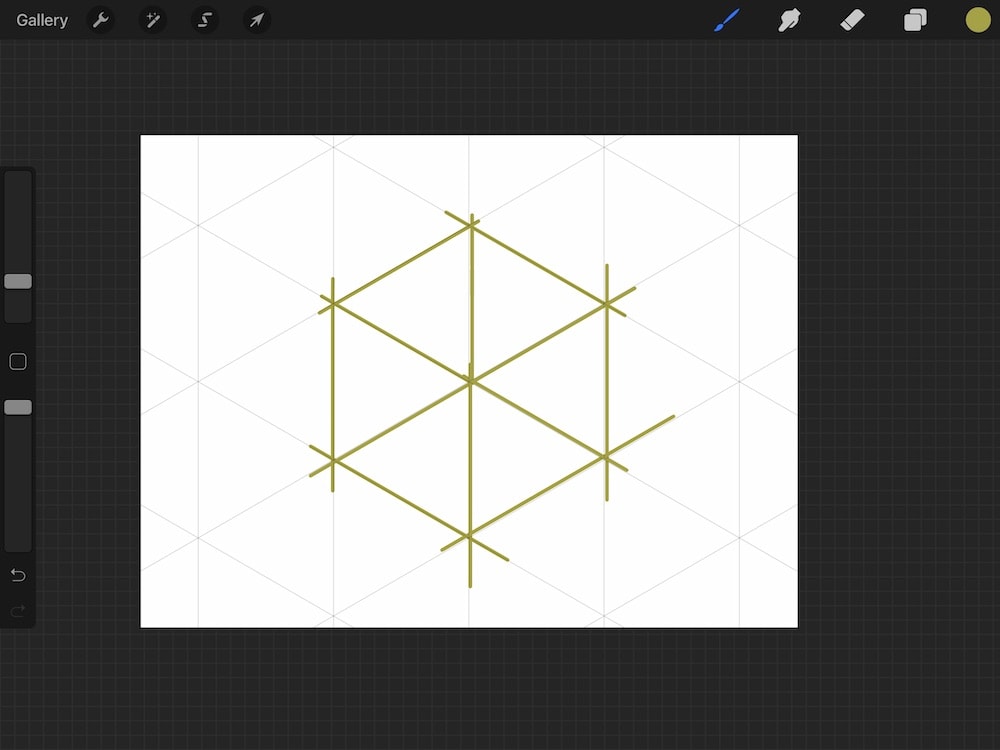Select the Eraser tool

click(852, 20)
